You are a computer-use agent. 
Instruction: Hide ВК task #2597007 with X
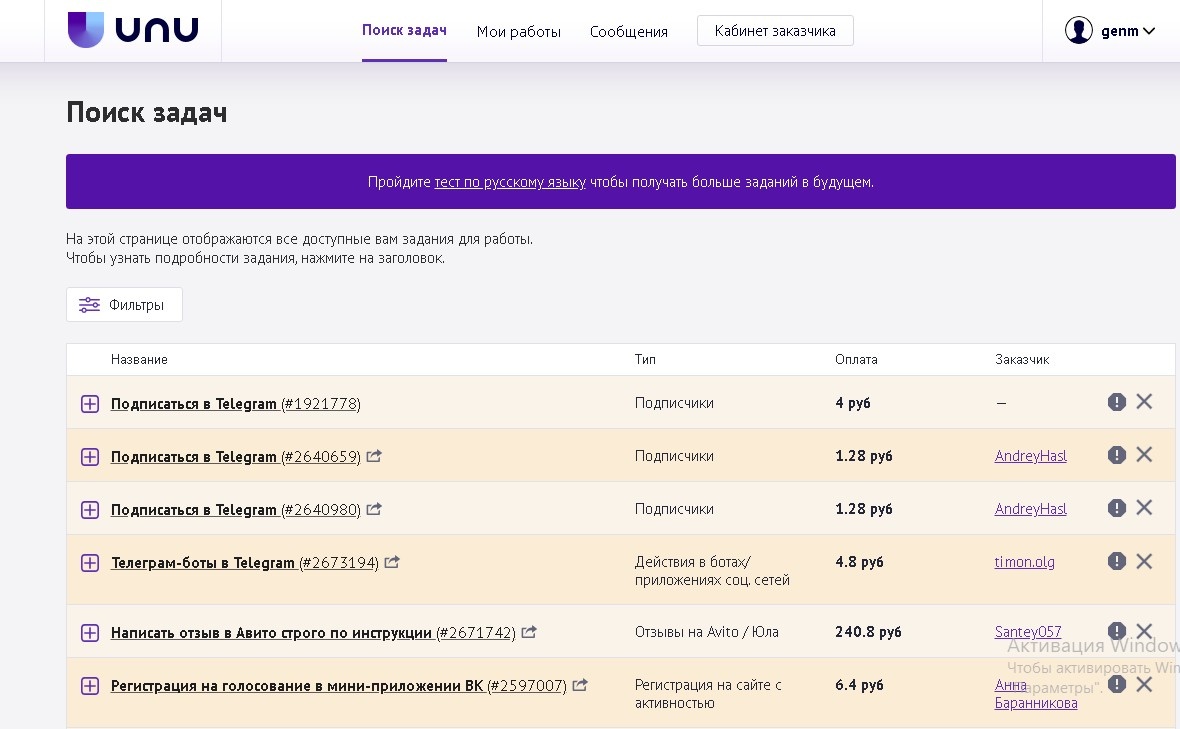pyautogui.click(x=1144, y=684)
